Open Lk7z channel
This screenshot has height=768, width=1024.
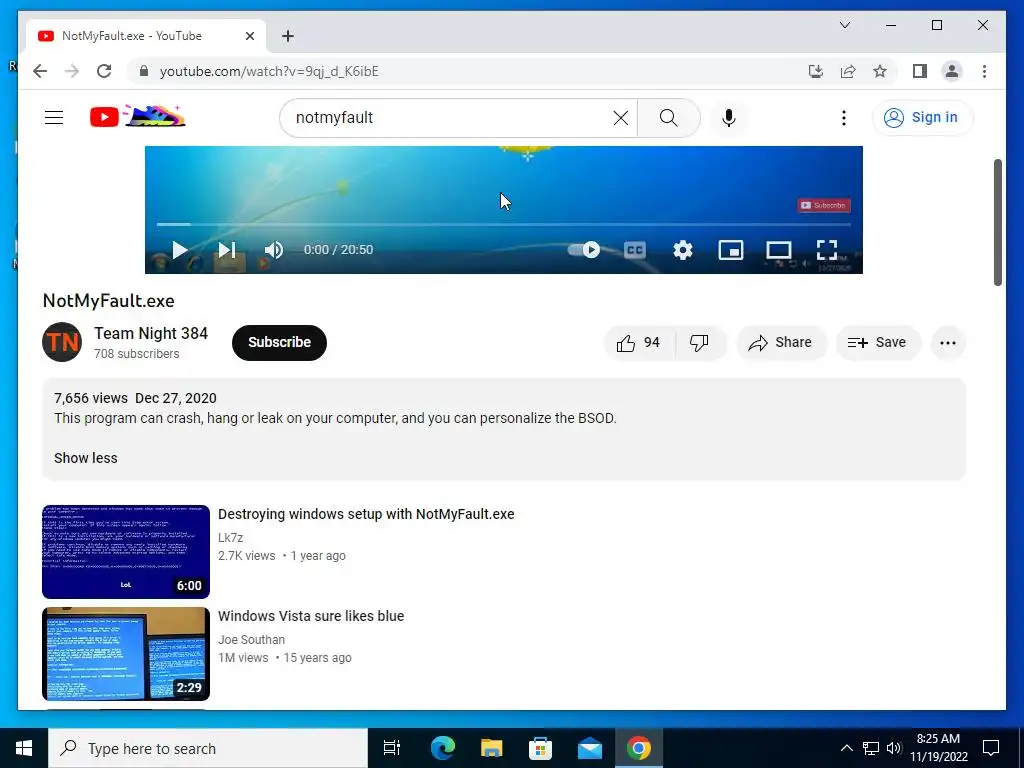click(231, 537)
